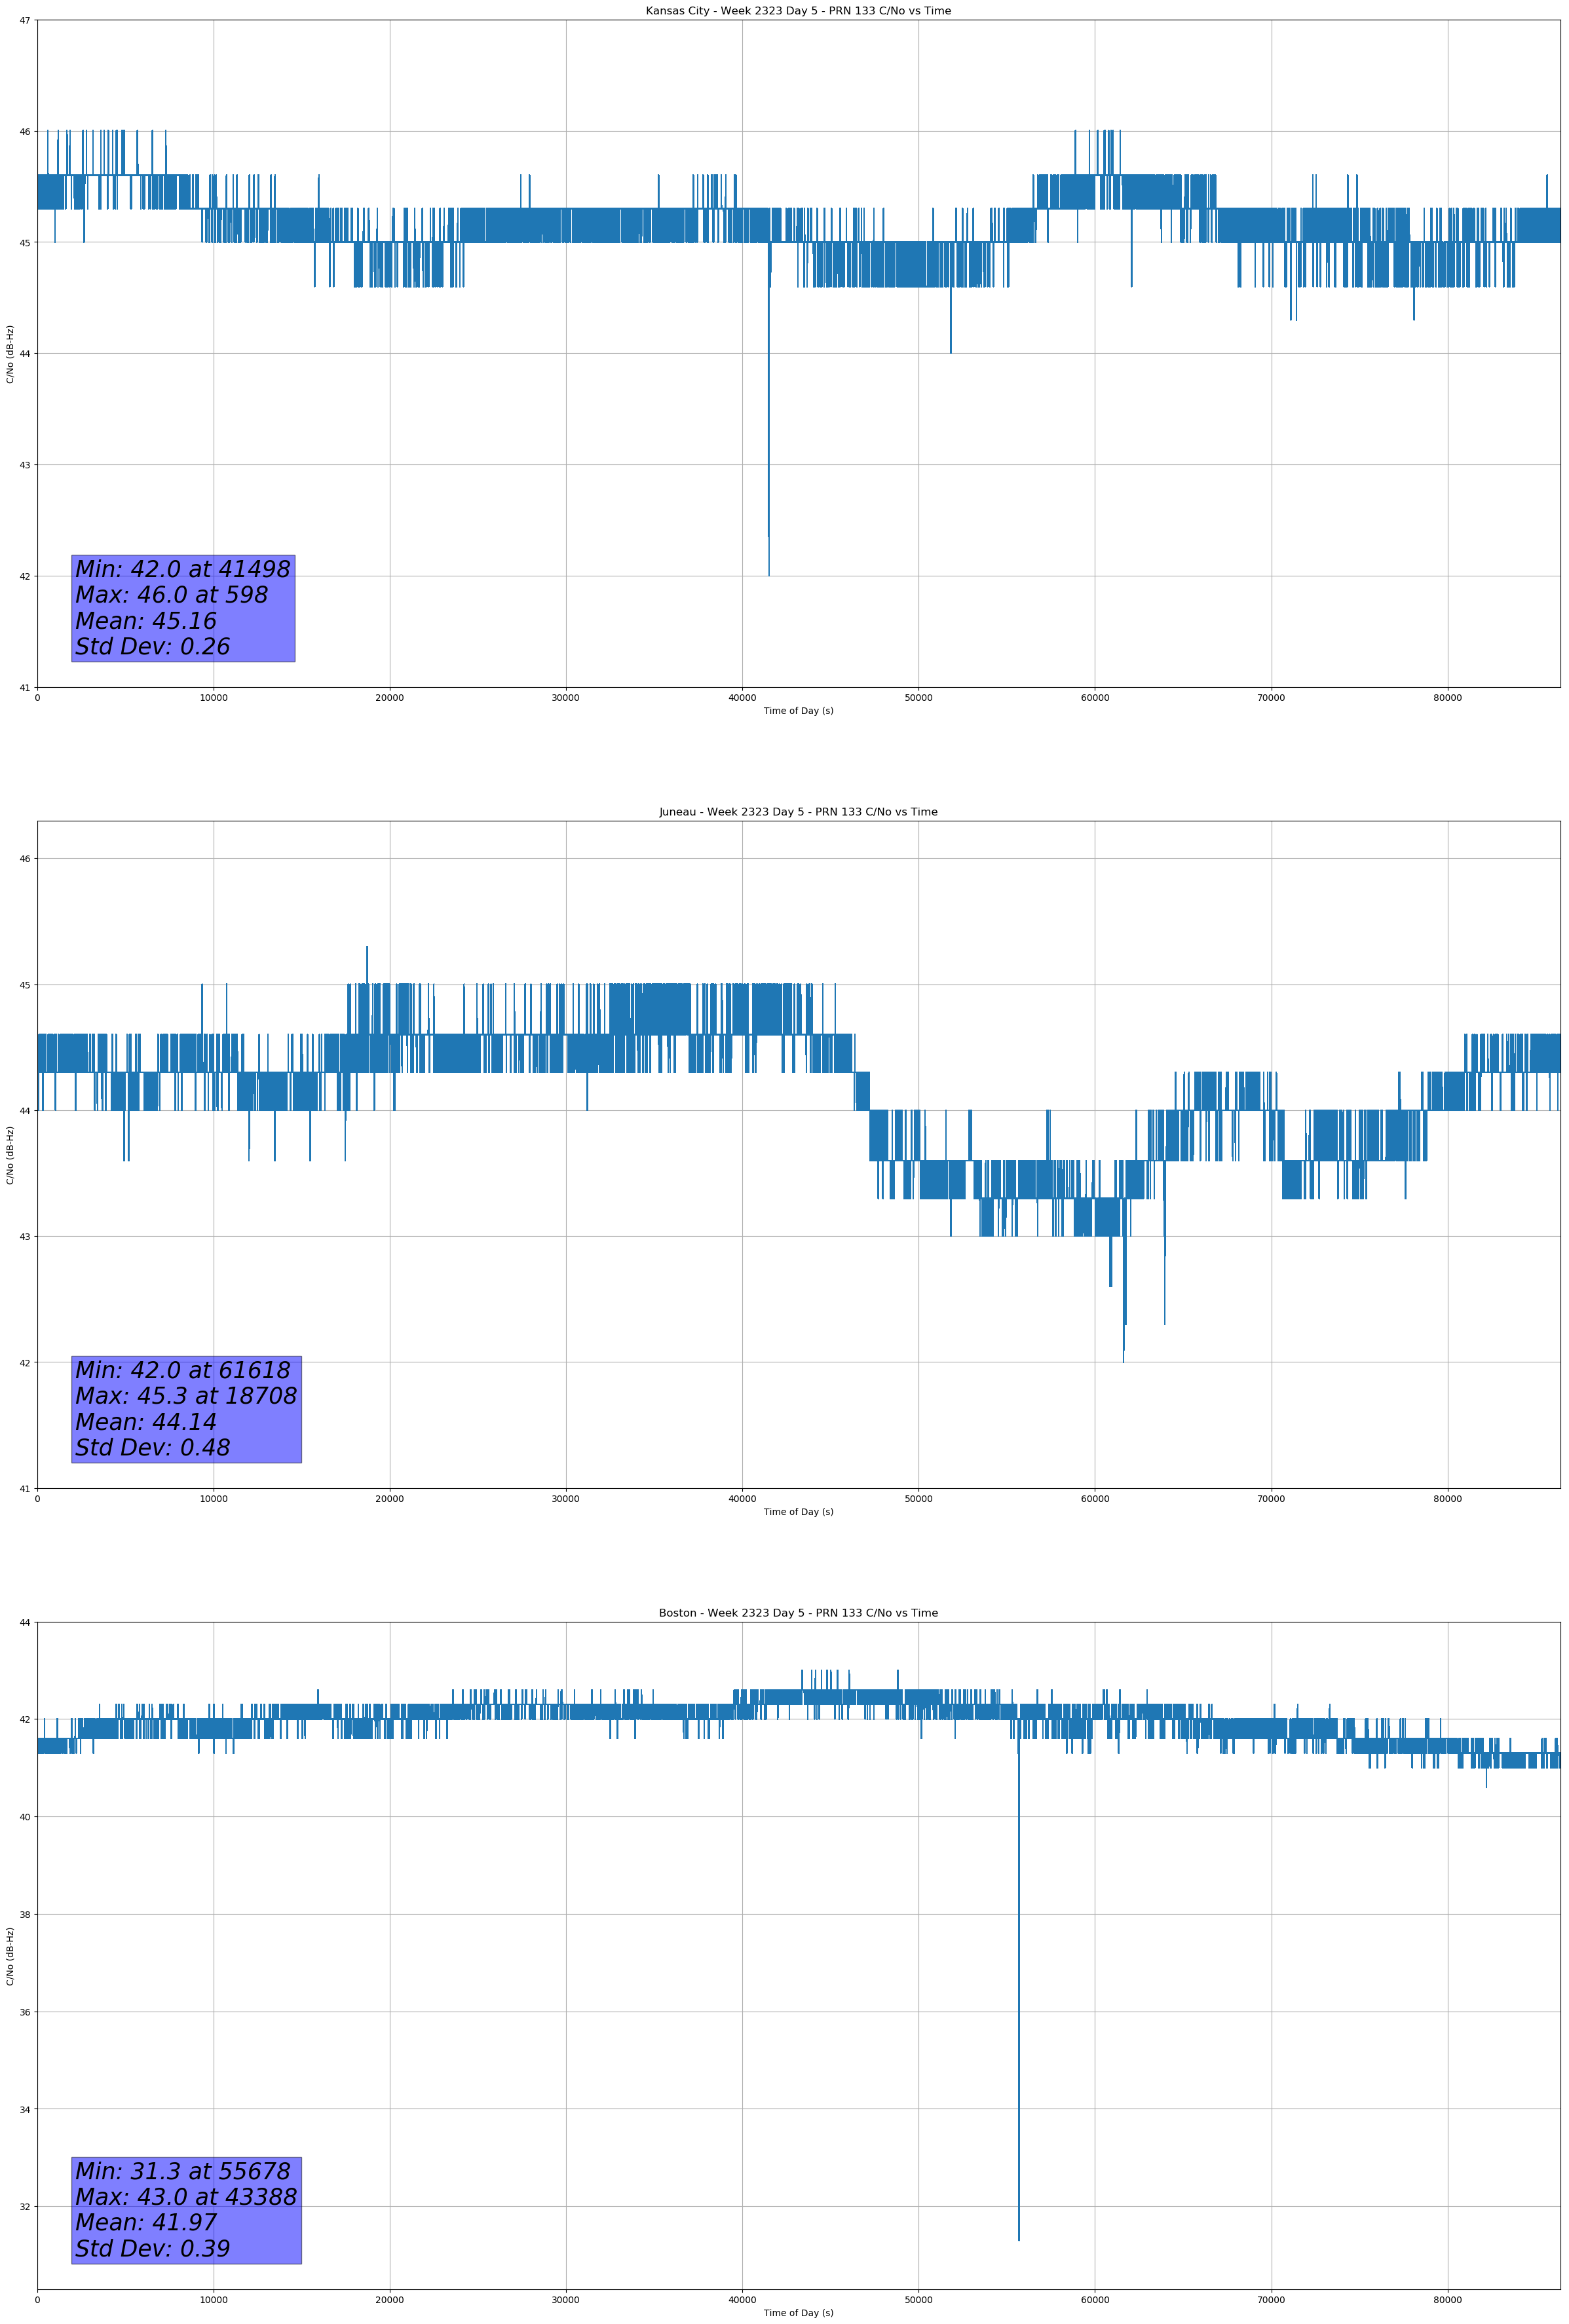
Task: Click the Kansas City dip to 44 near 52000
Action: click(x=951, y=350)
